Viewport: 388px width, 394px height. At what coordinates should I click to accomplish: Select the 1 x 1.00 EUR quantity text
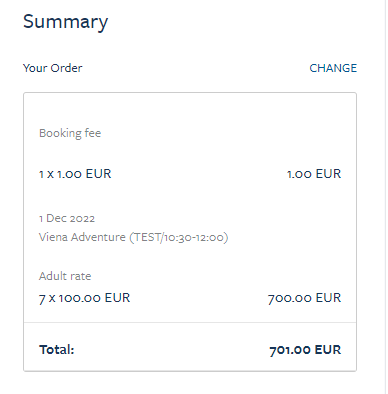(x=75, y=174)
